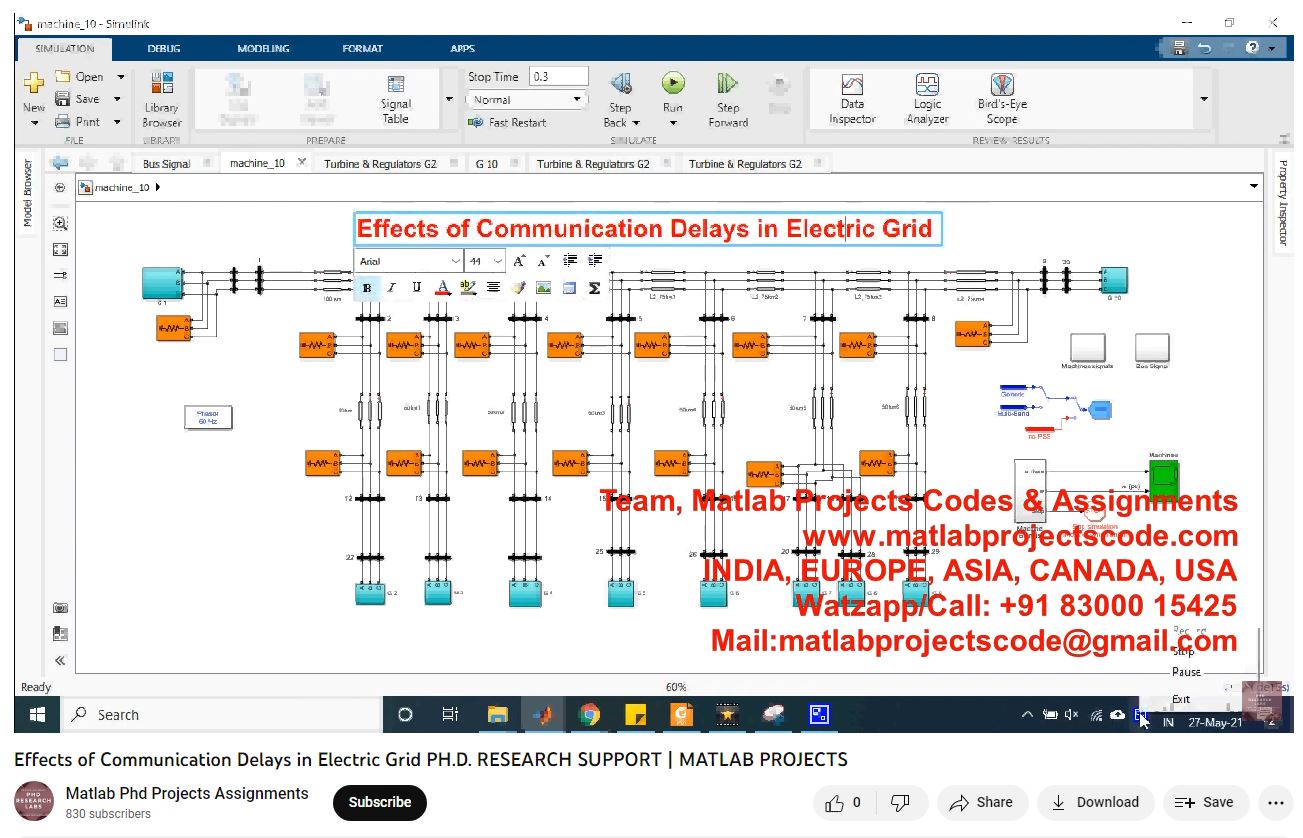Select the G 10 model tab
1303x838 pixels.
[487, 164]
